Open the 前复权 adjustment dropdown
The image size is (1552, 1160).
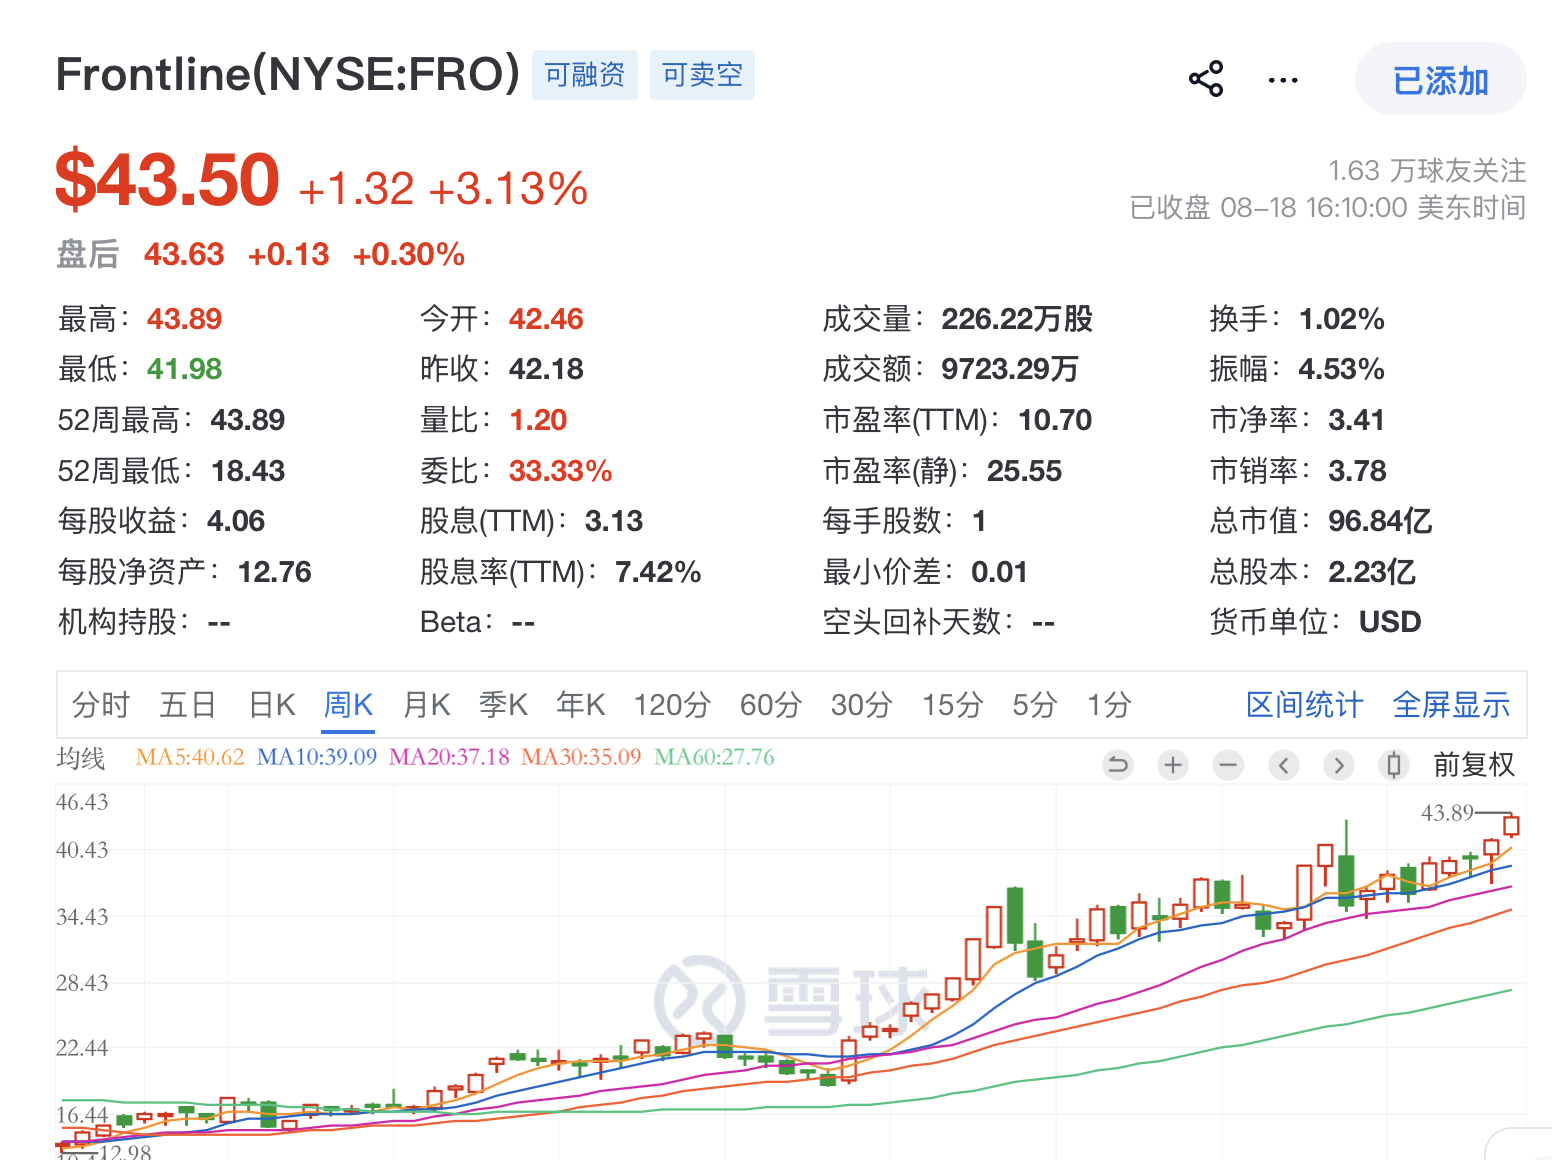click(1474, 765)
